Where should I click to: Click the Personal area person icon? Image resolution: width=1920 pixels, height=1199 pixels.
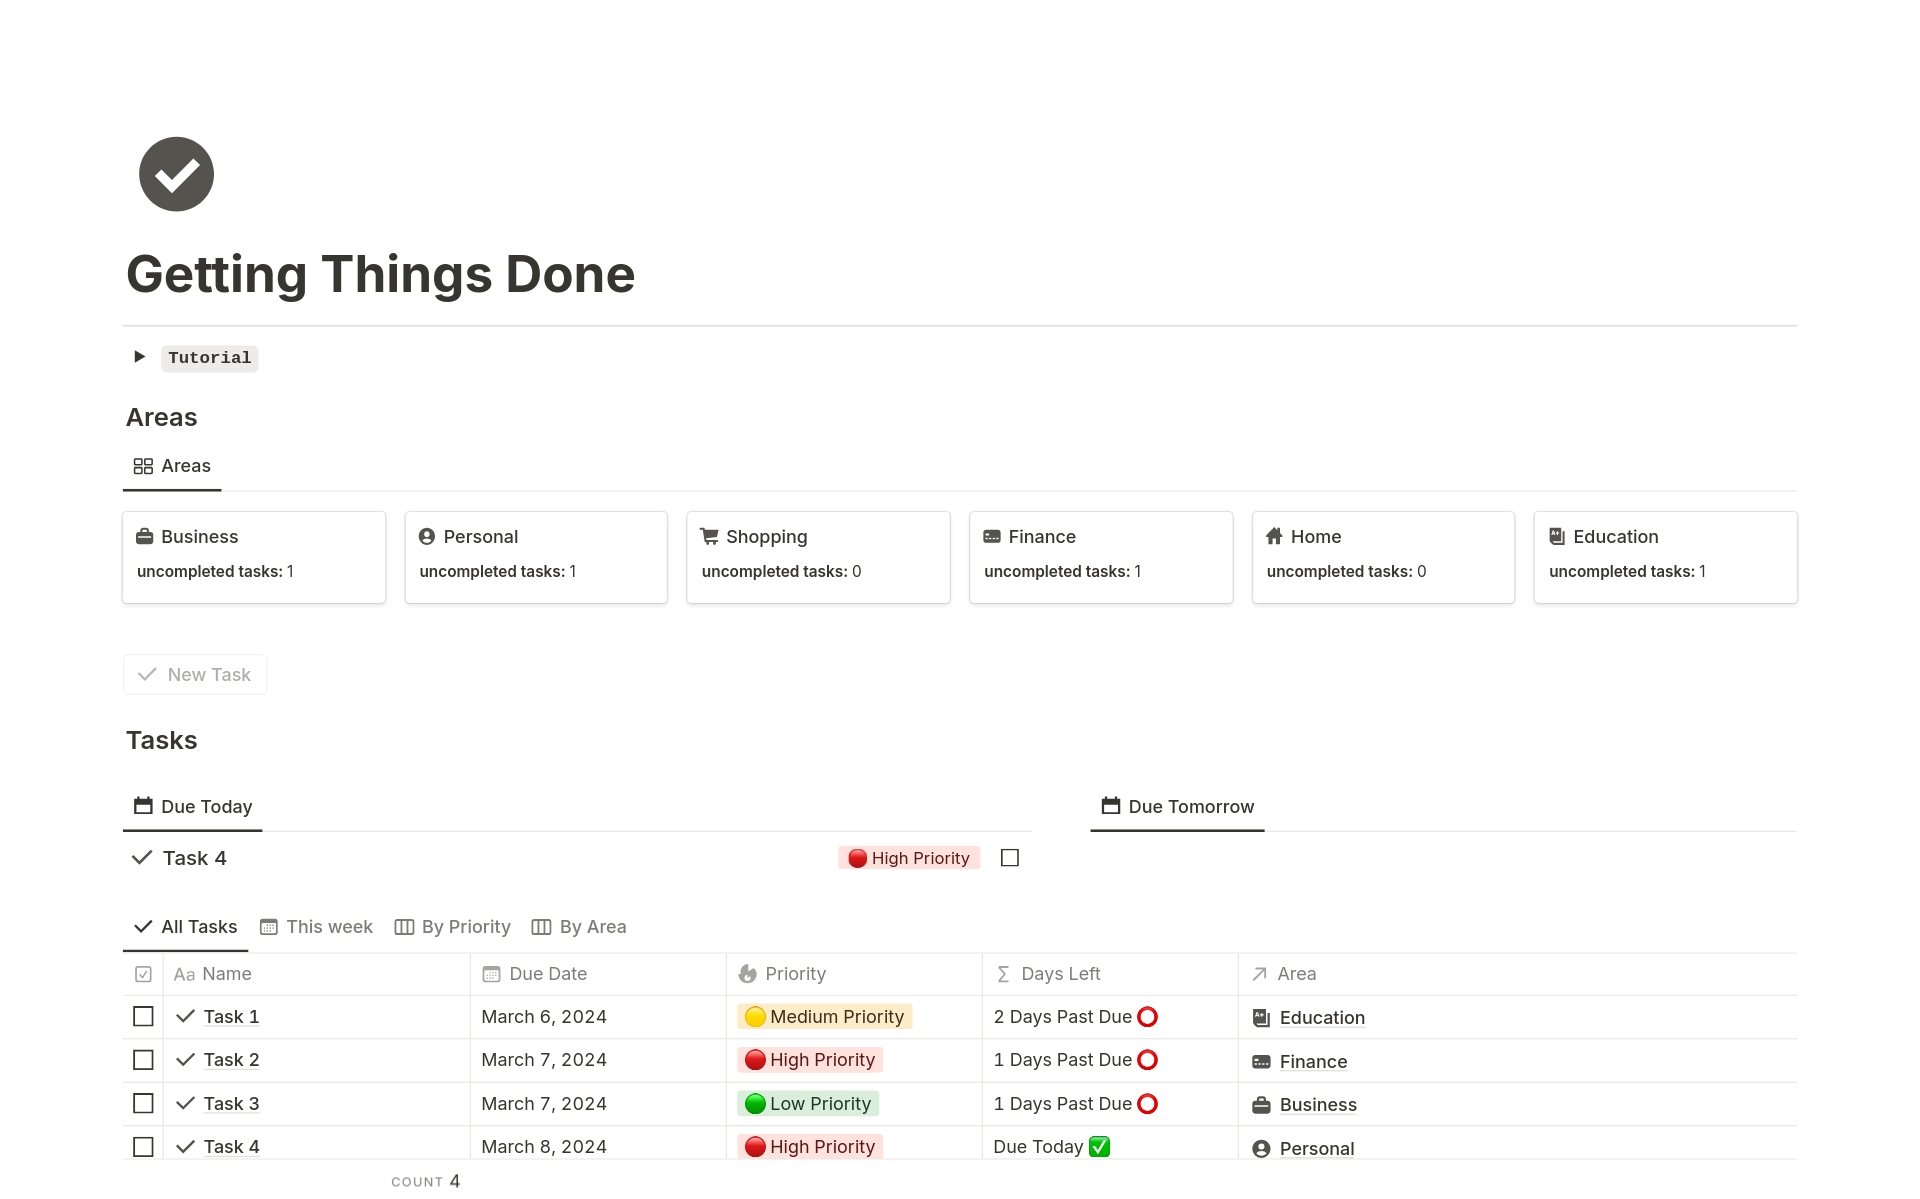pyautogui.click(x=425, y=536)
